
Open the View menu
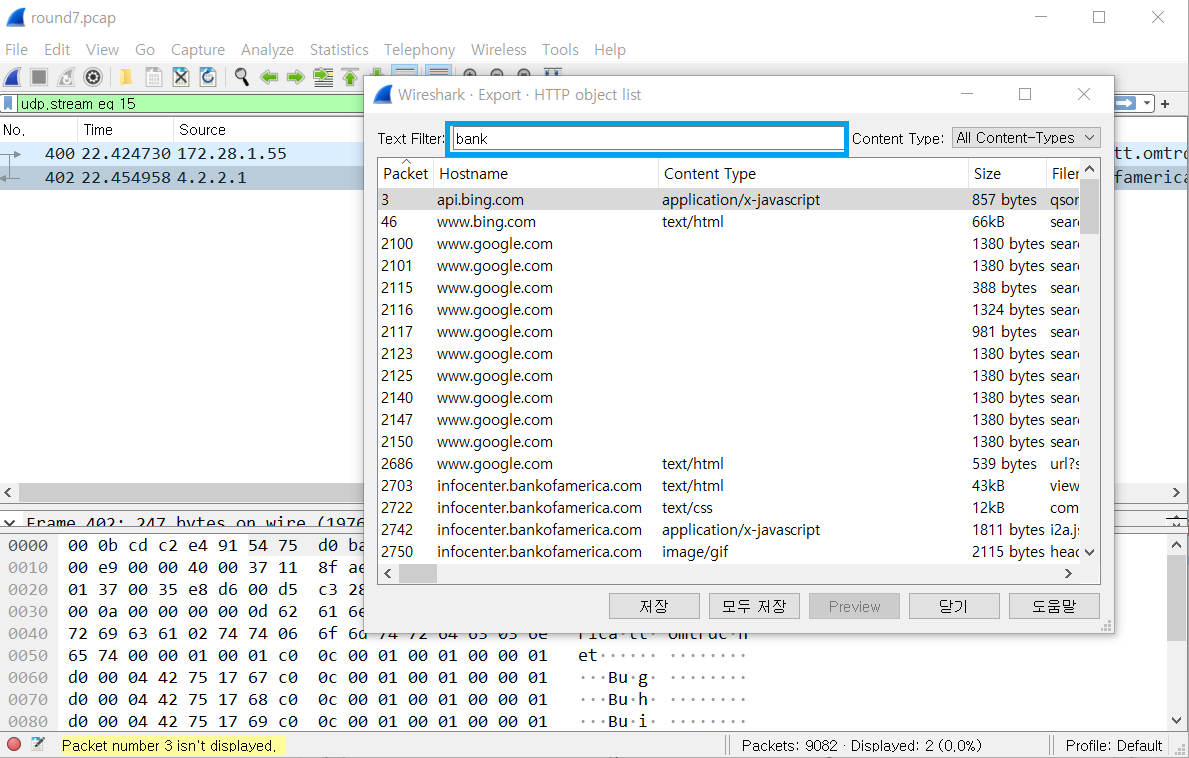102,50
